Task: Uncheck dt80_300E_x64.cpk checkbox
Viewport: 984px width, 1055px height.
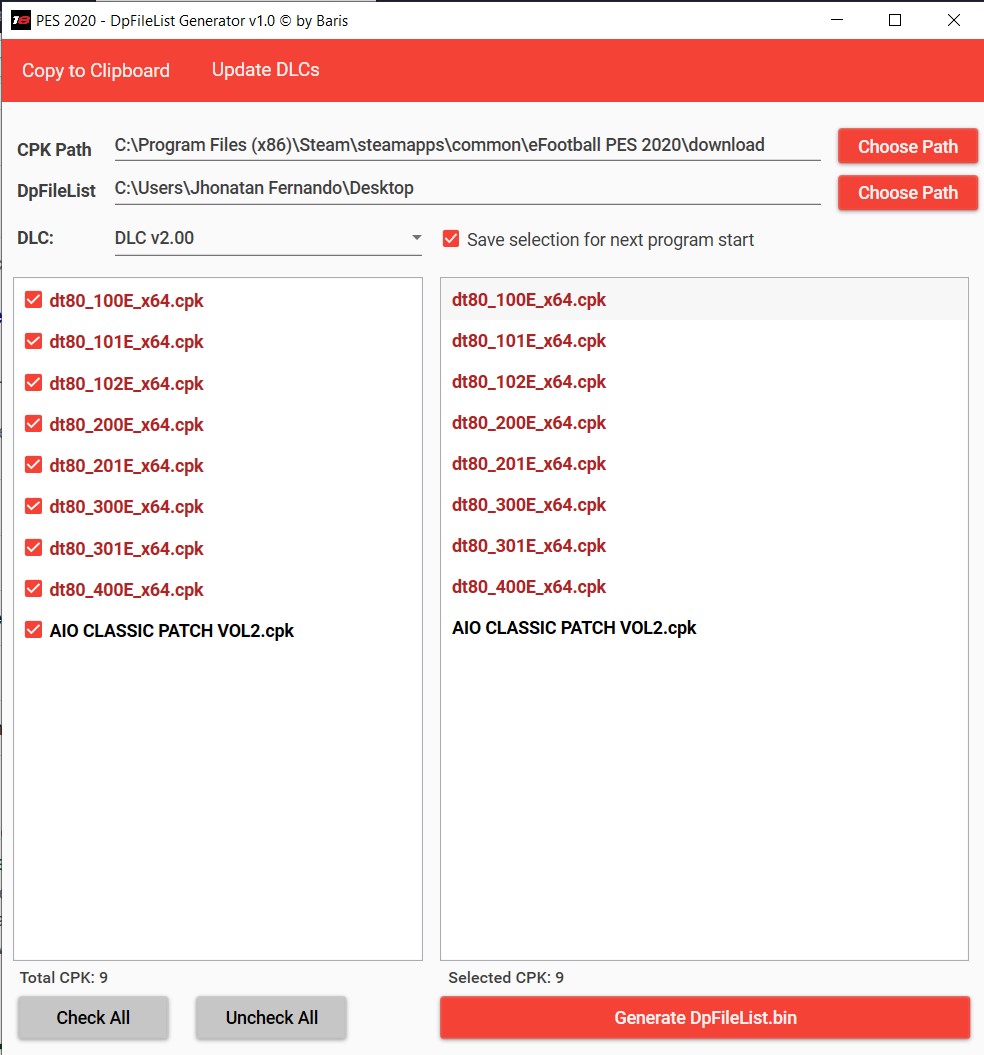Action: pyautogui.click(x=33, y=506)
